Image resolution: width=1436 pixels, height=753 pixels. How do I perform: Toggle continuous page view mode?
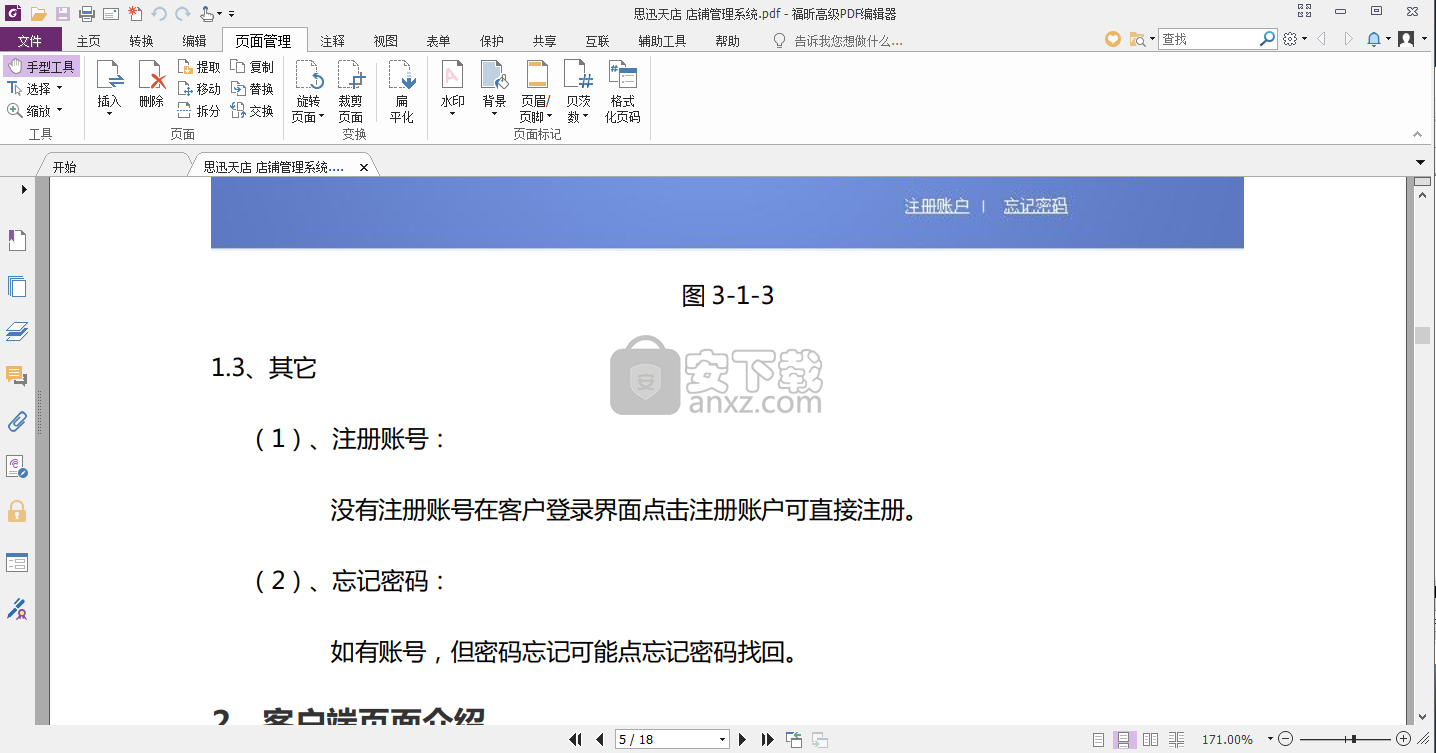click(x=1124, y=739)
